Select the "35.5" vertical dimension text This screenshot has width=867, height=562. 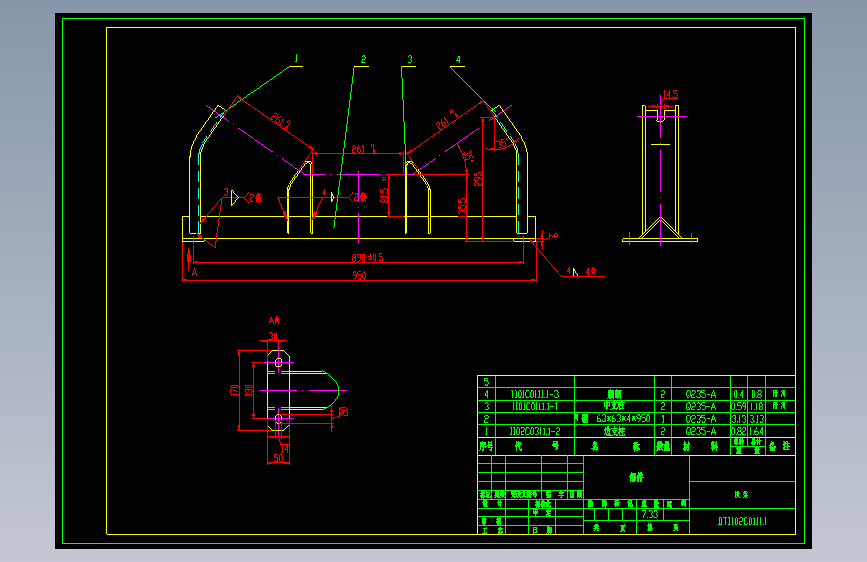pos(462,206)
